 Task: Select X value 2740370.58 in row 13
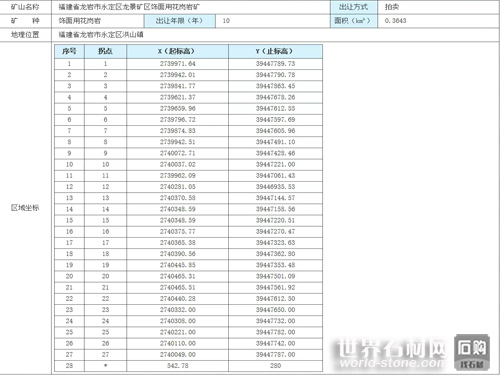[x=178, y=198]
